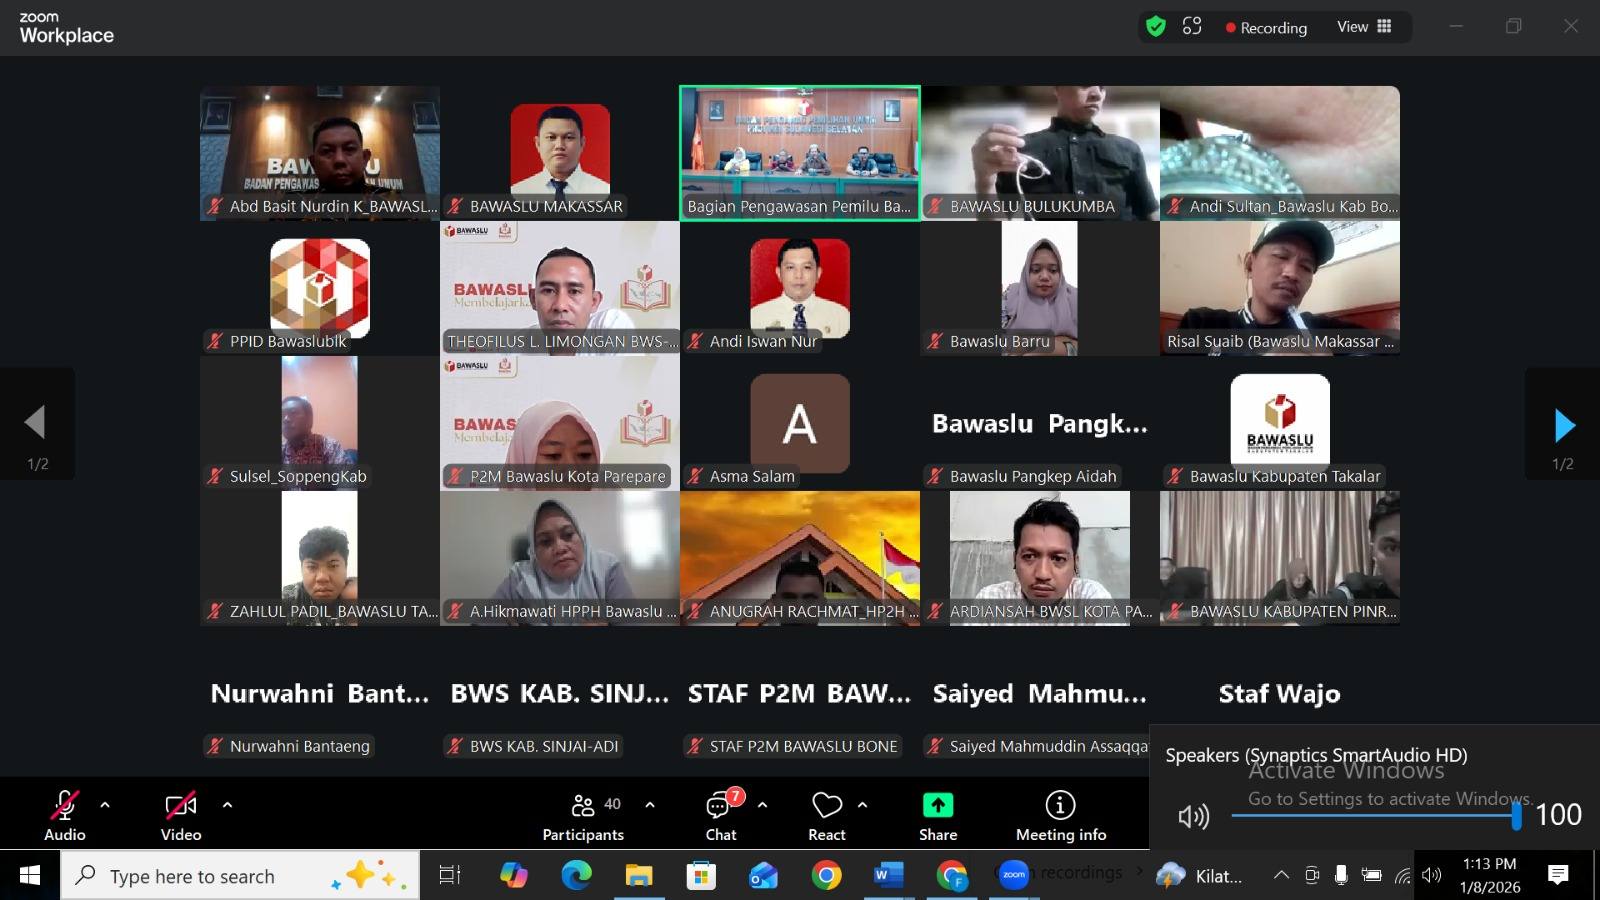This screenshot has width=1600, height=900.
Task: Open File Explorer from the taskbar
Action: click(x=639, y=876)
